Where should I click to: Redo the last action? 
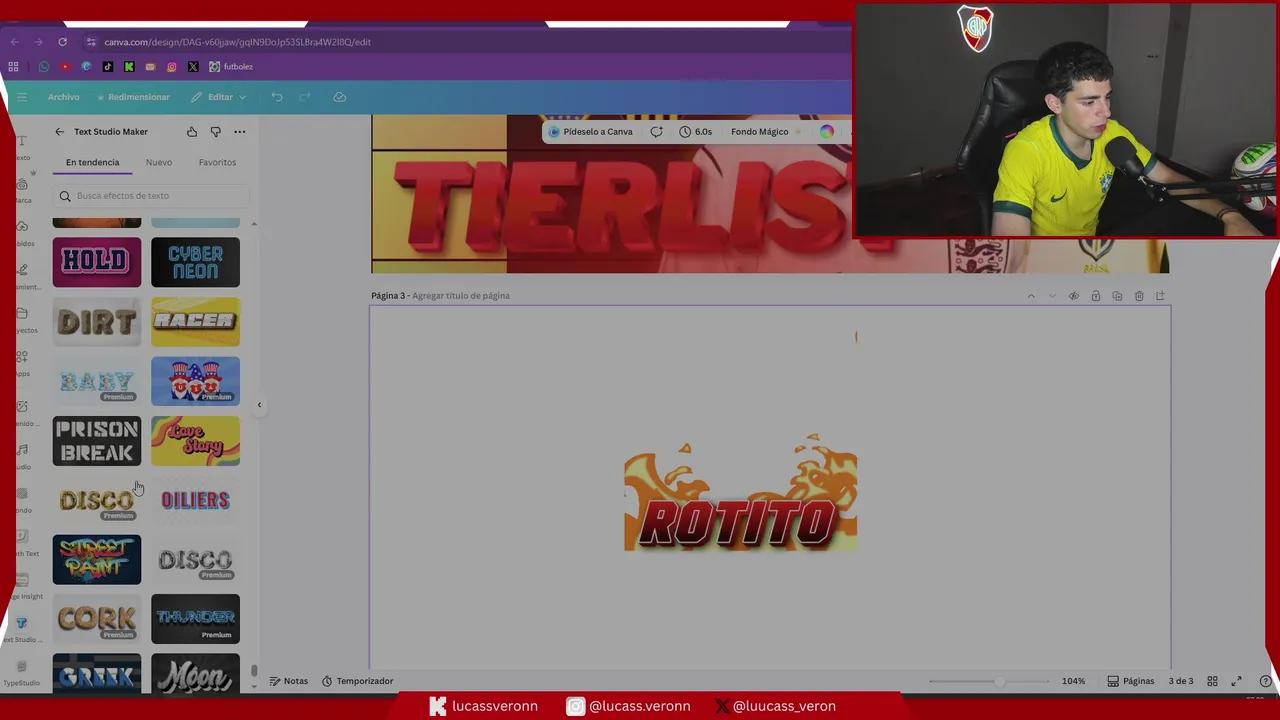(x=305, y=97)
